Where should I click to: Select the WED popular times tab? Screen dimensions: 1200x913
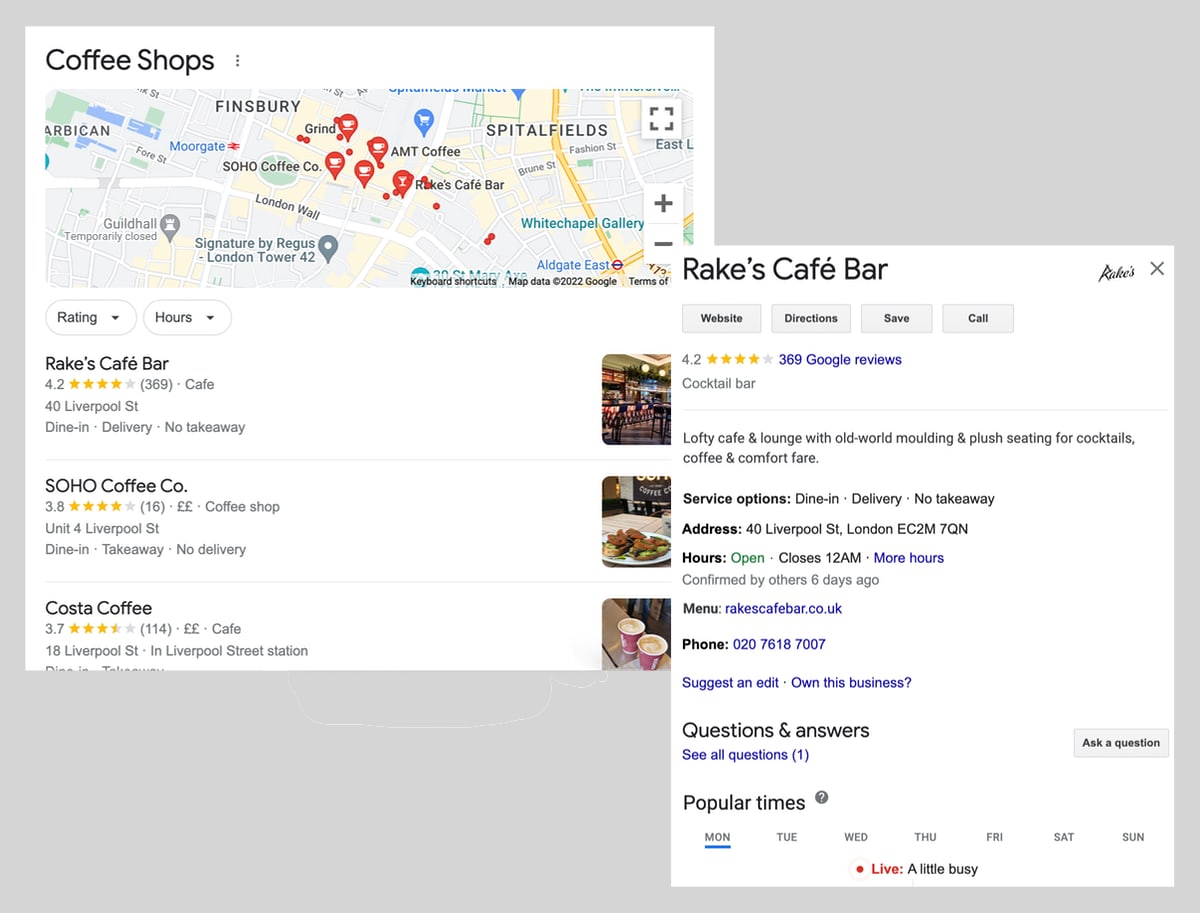point(856,837)
